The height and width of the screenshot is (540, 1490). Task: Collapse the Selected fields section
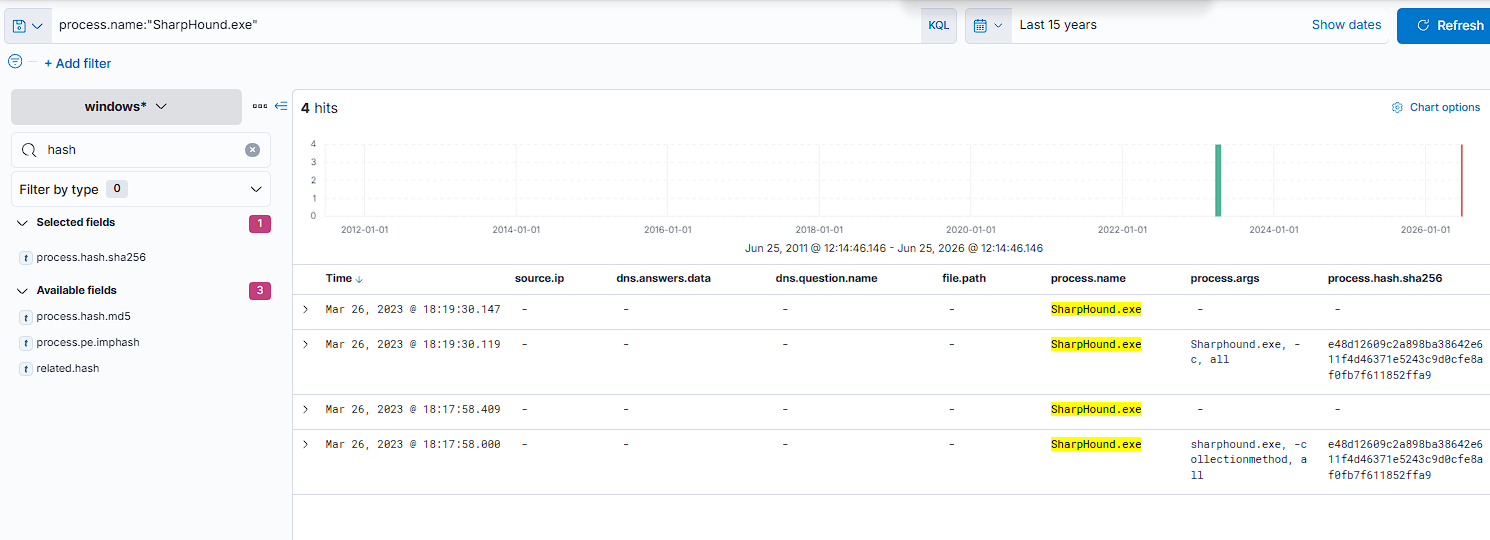pos(23,223)
